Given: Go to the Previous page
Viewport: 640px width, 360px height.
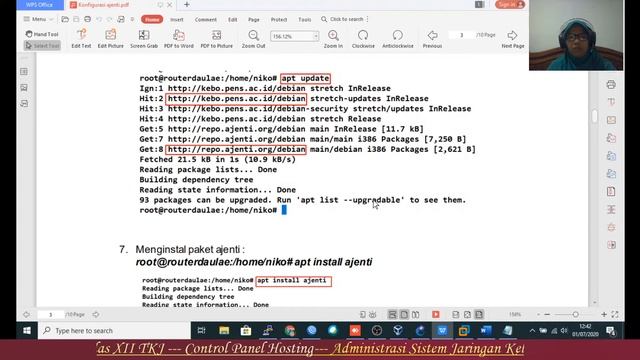Looking at the screenshot, I should pos(432,39).
